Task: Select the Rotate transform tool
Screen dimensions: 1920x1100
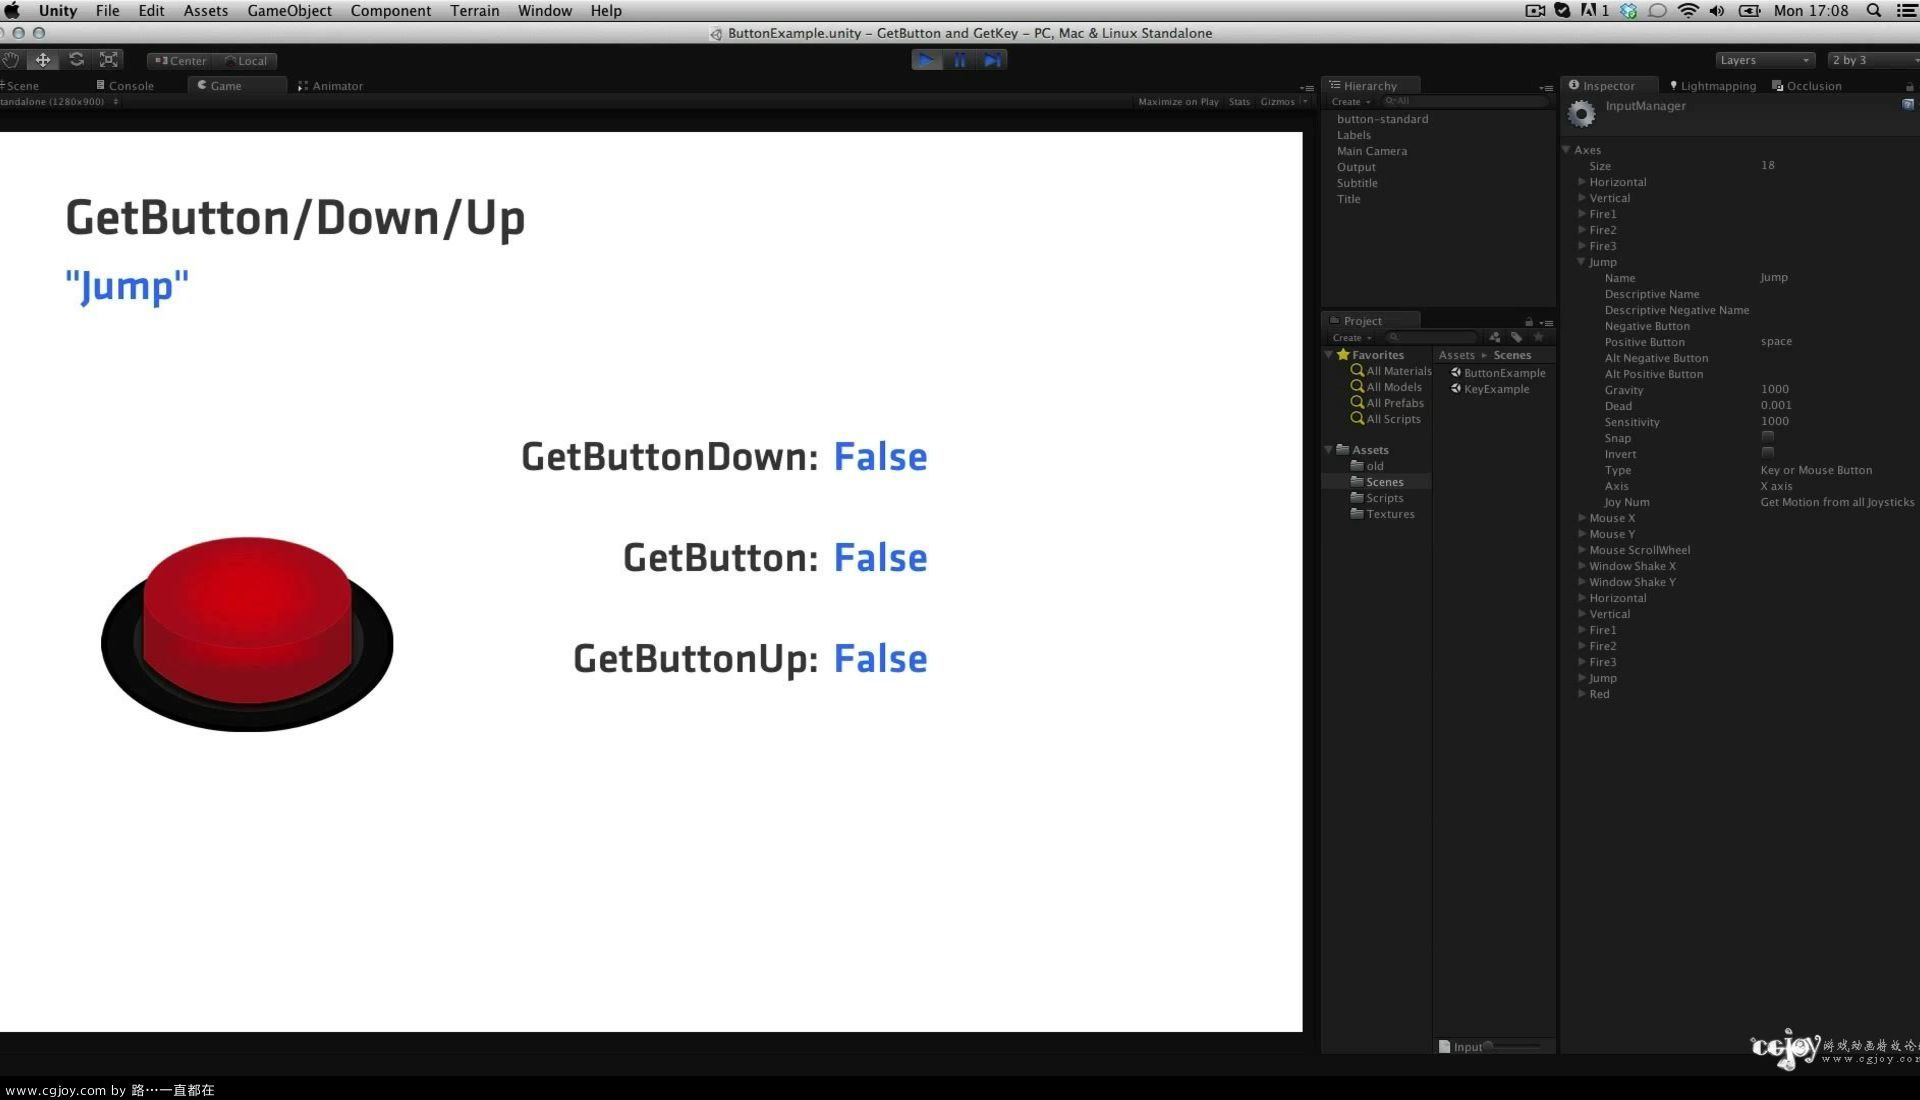Action: (x=76, y=60)
